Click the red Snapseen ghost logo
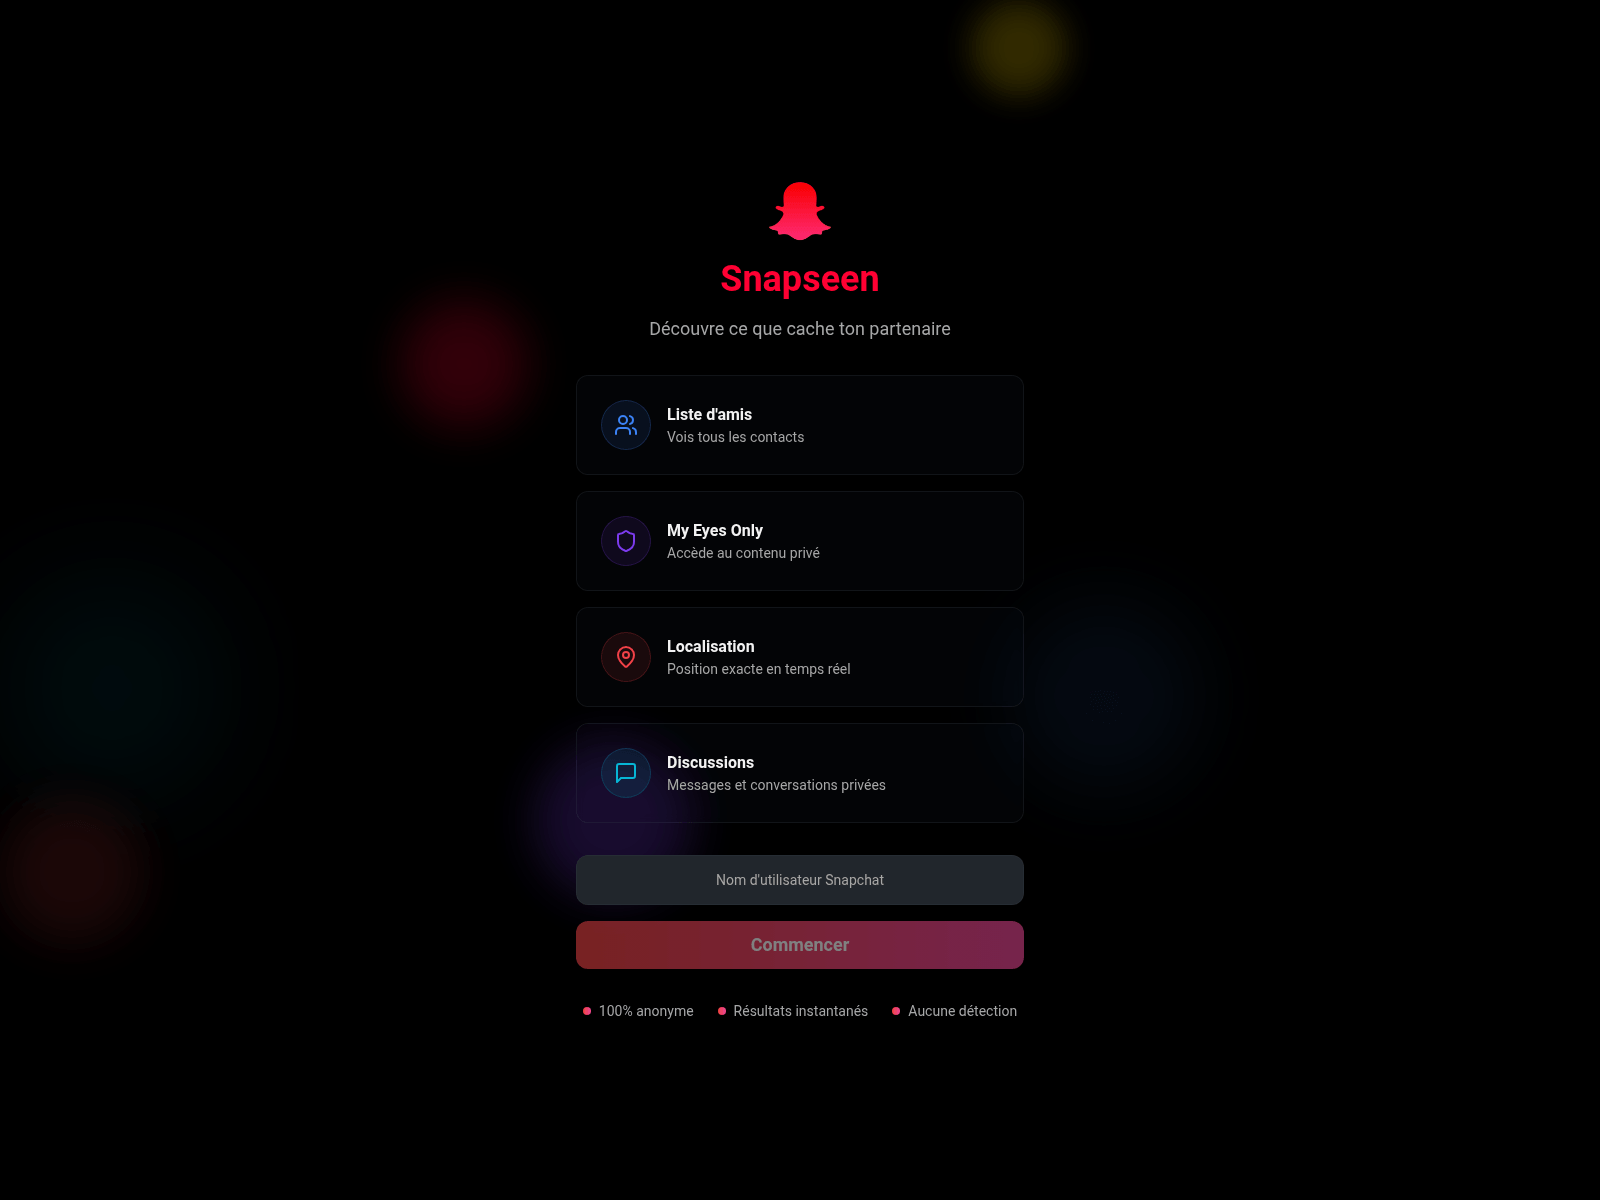 (800, 211)
